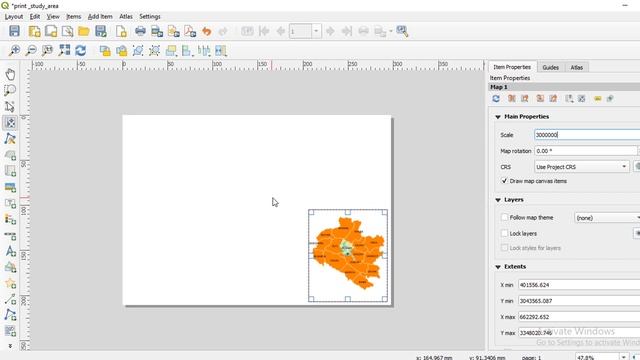The image size is (640, 360).
Task: Switch to the Atlas panel tab
Action: 576,67
